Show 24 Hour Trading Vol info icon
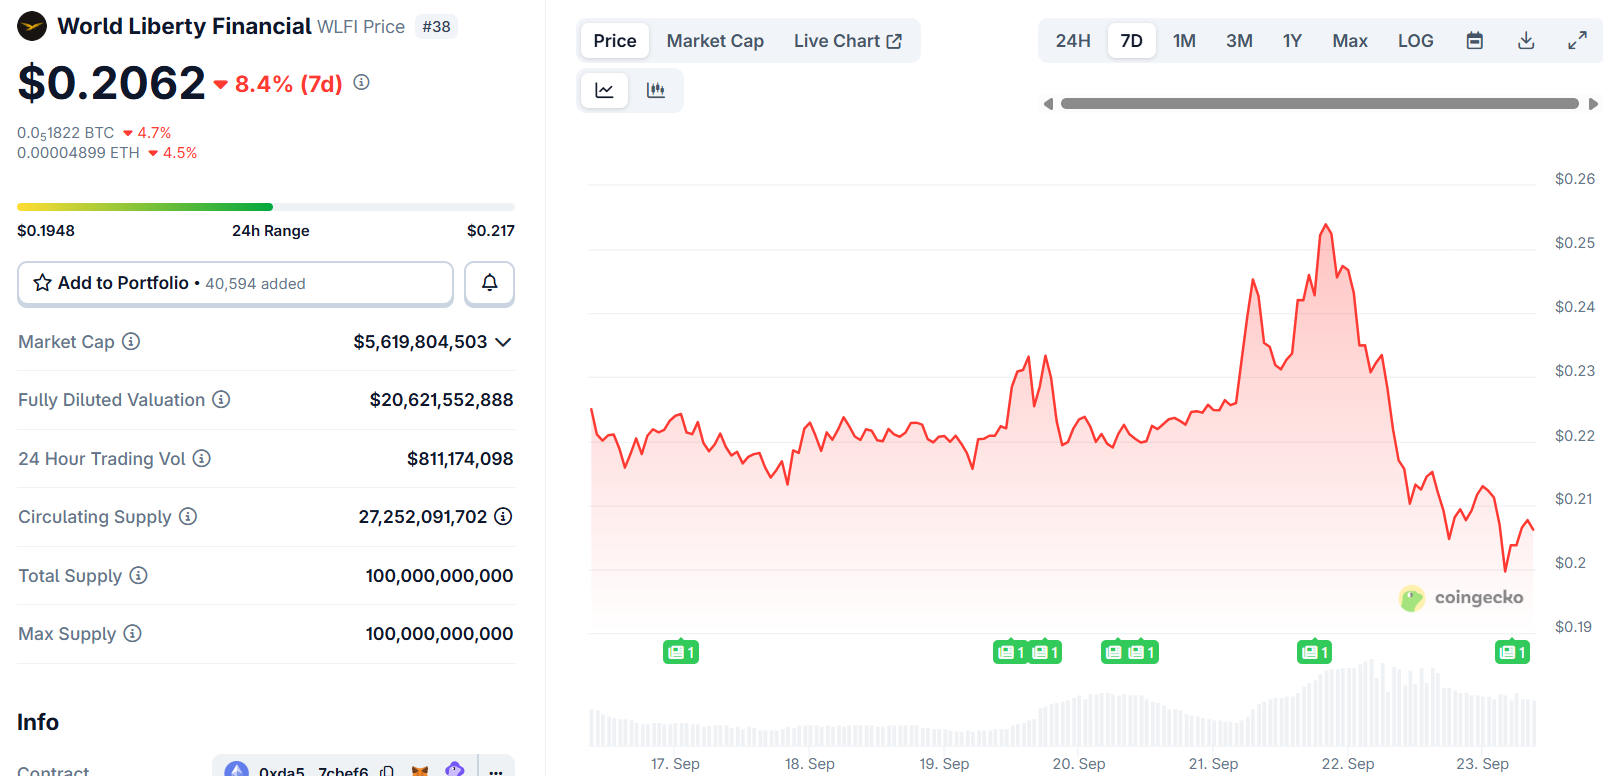 [x=202, y=458]
